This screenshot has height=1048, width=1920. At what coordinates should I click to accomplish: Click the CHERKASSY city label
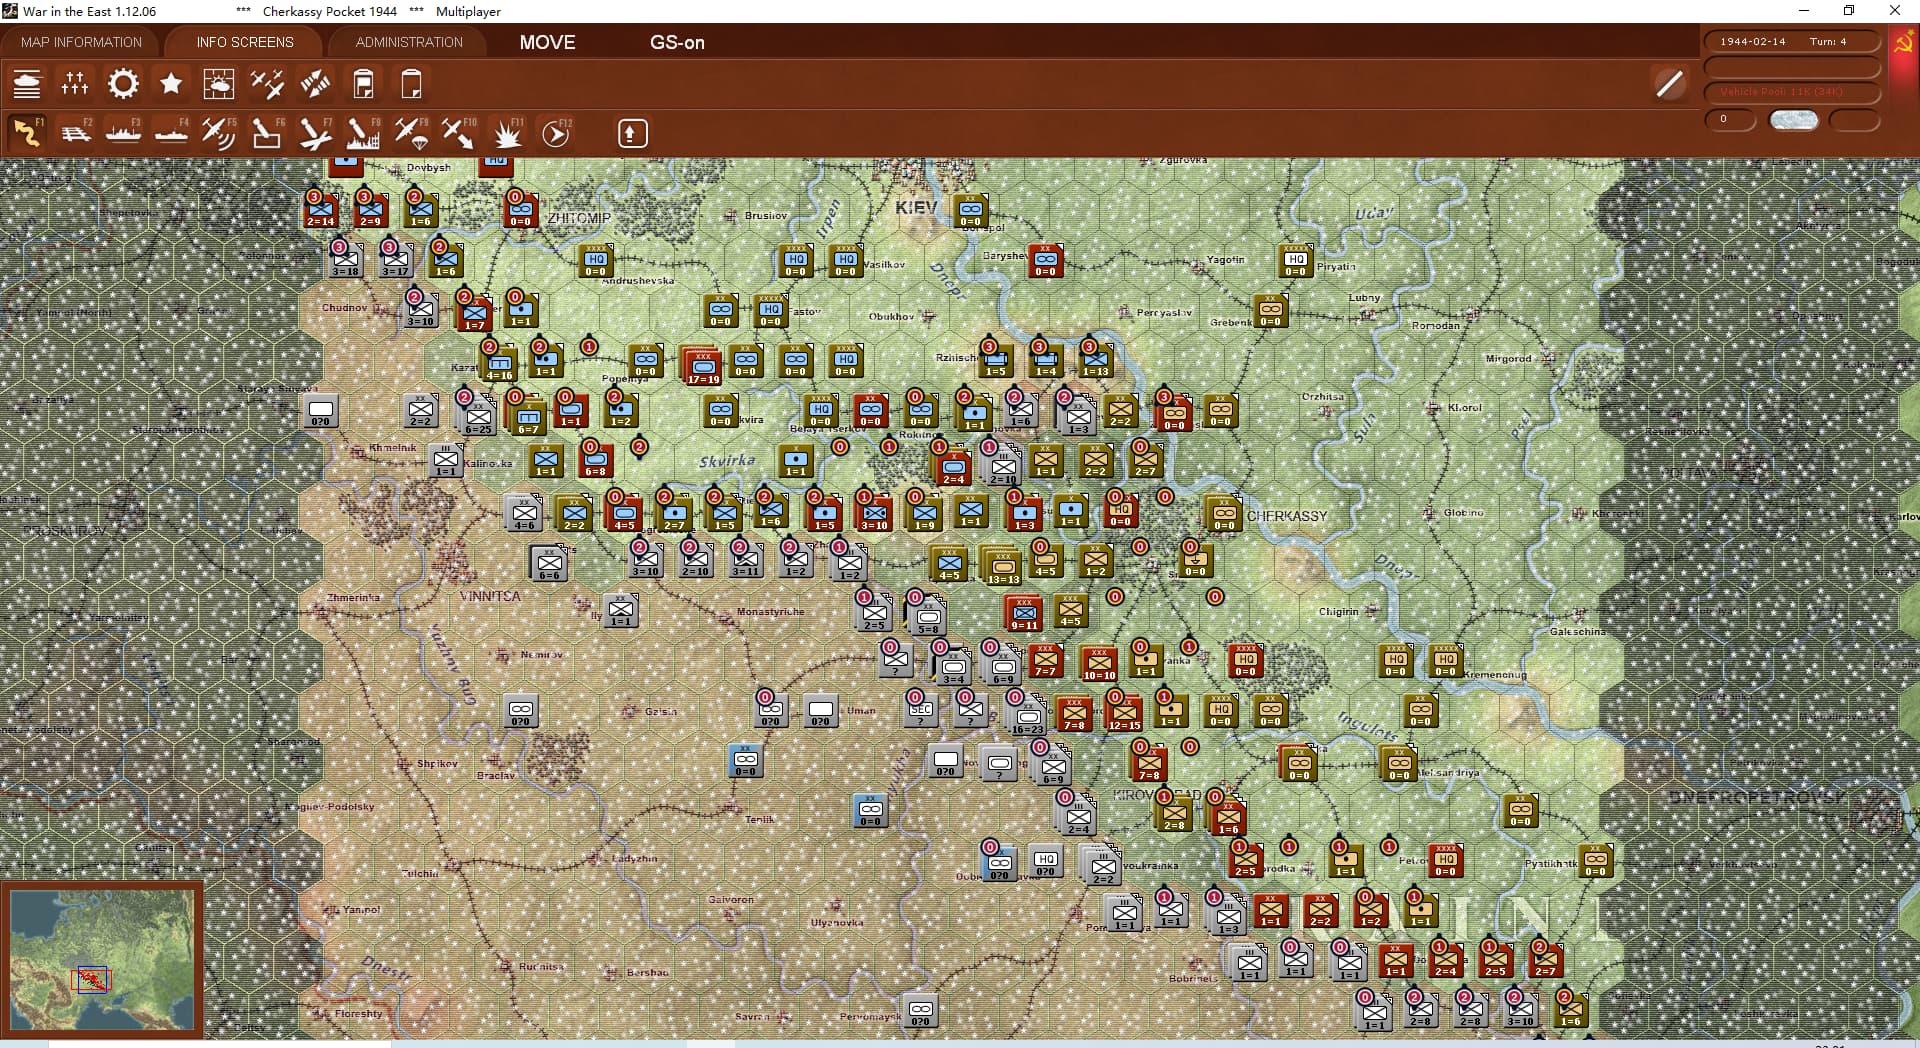click(1287, 516)
